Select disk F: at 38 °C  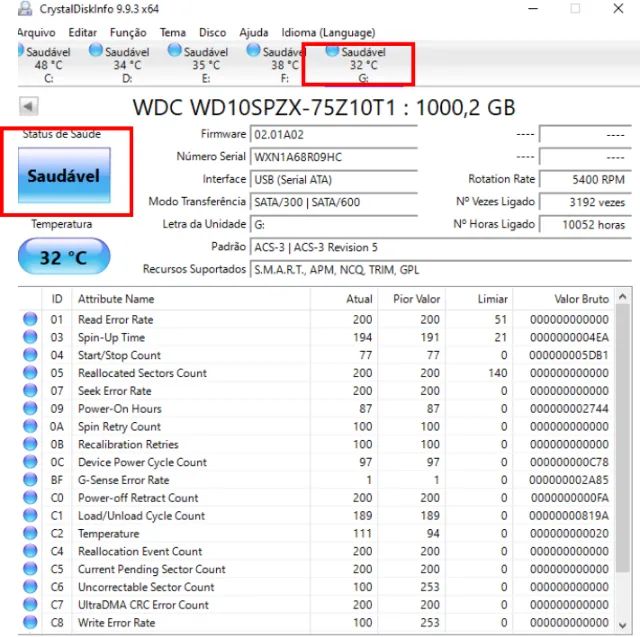tap(274, 64)
